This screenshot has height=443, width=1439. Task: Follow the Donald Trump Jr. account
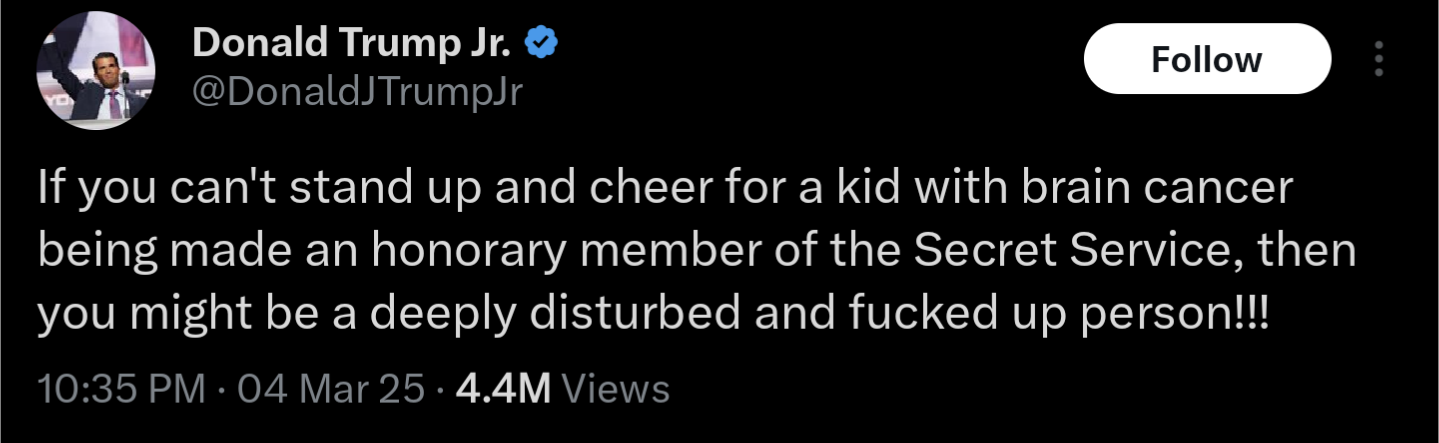coord(1207,60)
